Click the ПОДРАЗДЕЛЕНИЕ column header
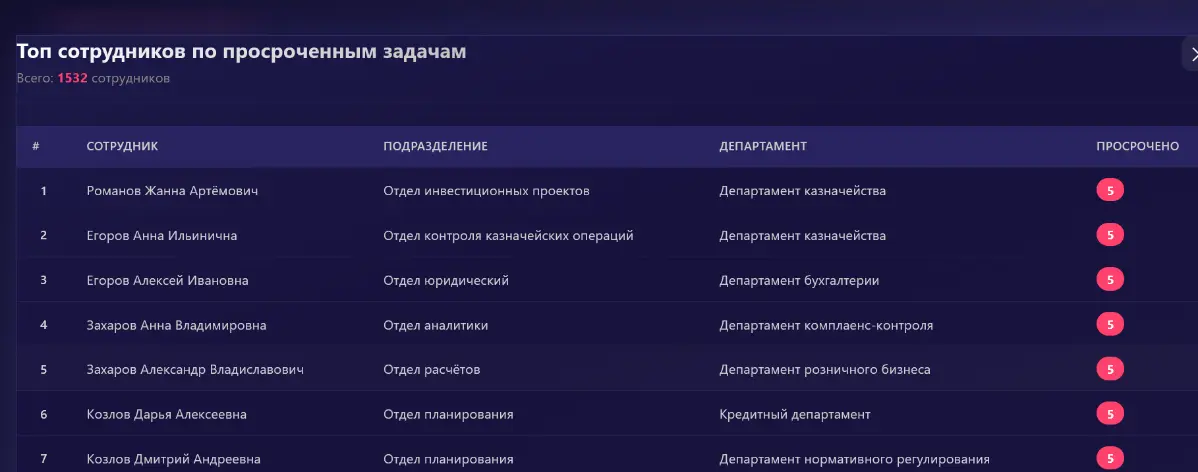This screenshot has height=472, width=1198. click(x=435, y=146)
